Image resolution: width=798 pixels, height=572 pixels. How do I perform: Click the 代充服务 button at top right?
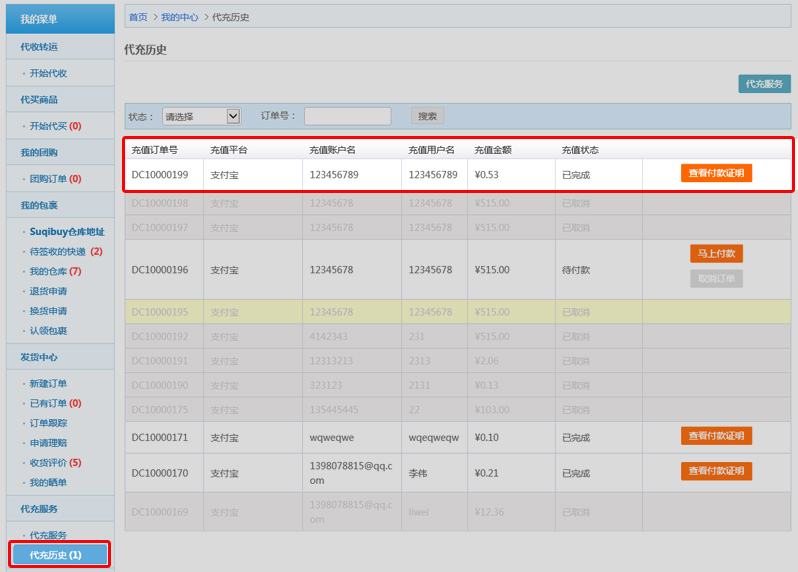[x=764, y=84]
